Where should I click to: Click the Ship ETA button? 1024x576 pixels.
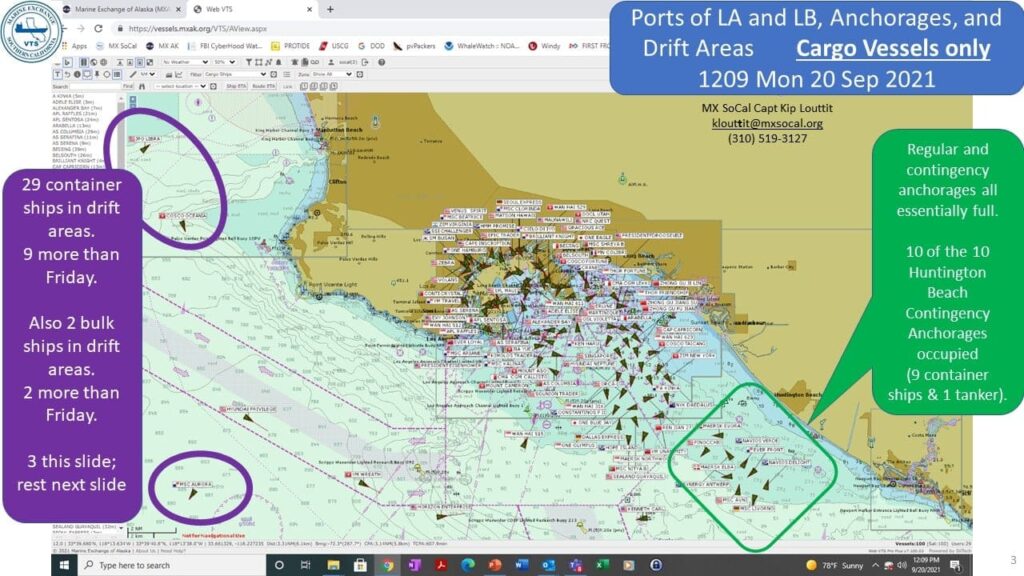pos(236,86)
